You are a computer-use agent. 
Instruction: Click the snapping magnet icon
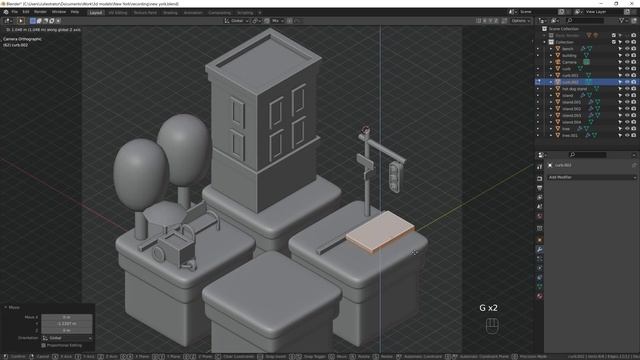tap(256, 20)
